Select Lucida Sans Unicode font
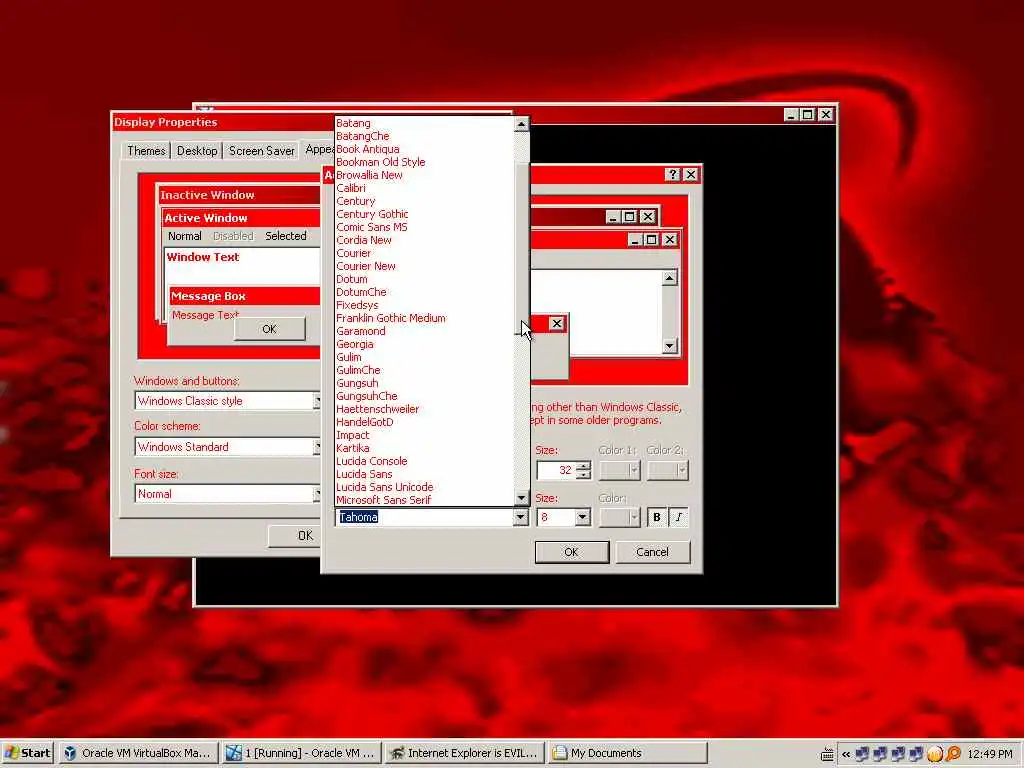The height and width of the screenshot is (768, 1024). (385, 487)
